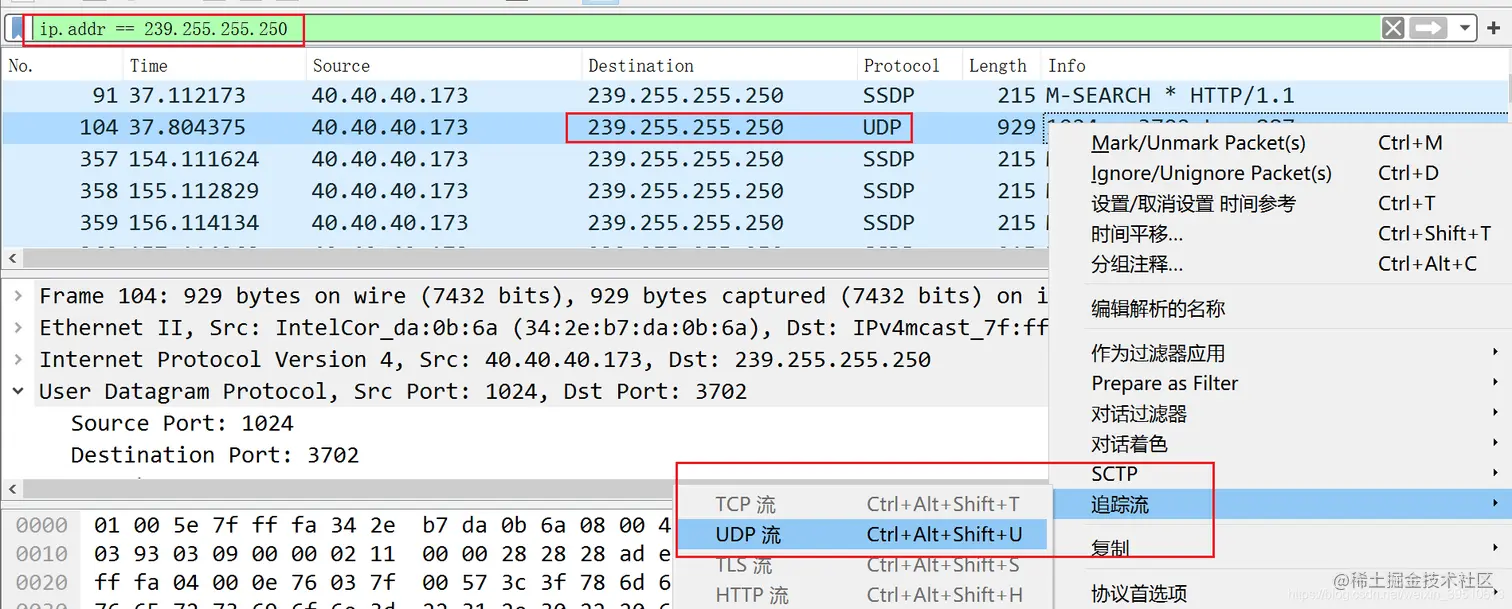The width and height of the screenshot is (1512, 609).
Task: Click hex offset 0000 row
Action: point(338,525)
